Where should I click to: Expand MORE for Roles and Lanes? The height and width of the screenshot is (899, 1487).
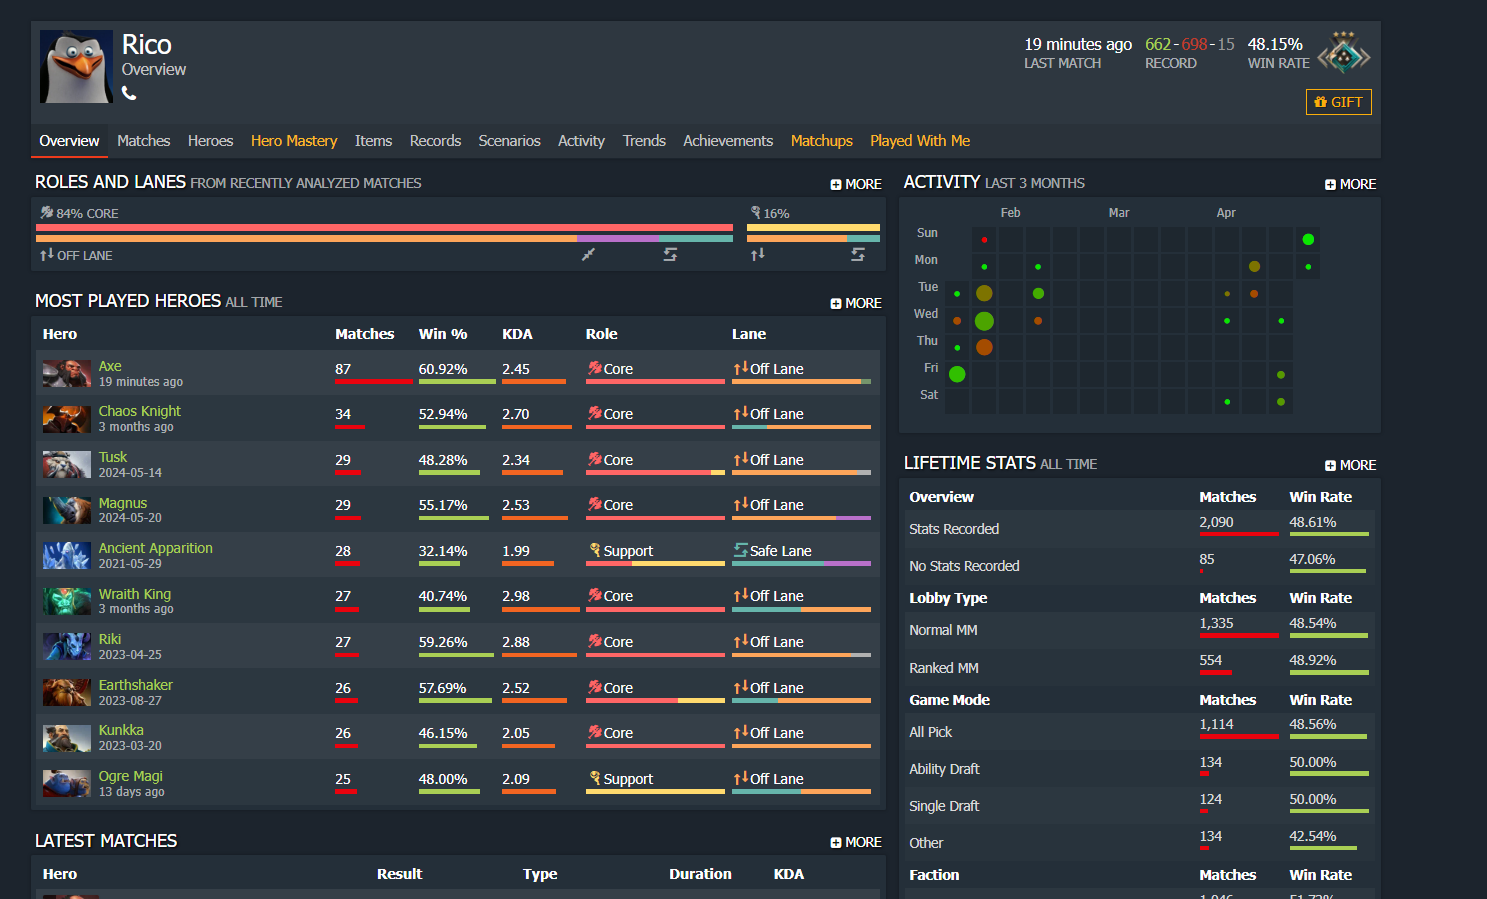tap(856, 184)
